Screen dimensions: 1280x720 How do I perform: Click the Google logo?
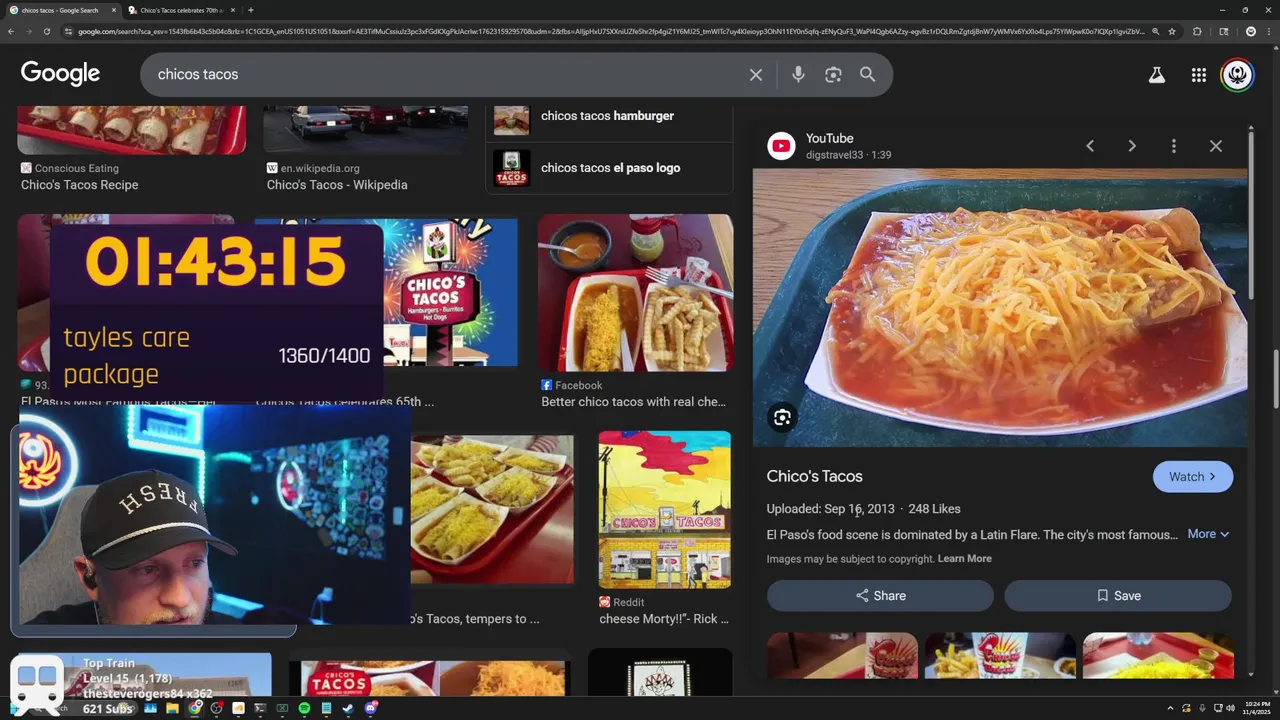(x=60, y=74)
